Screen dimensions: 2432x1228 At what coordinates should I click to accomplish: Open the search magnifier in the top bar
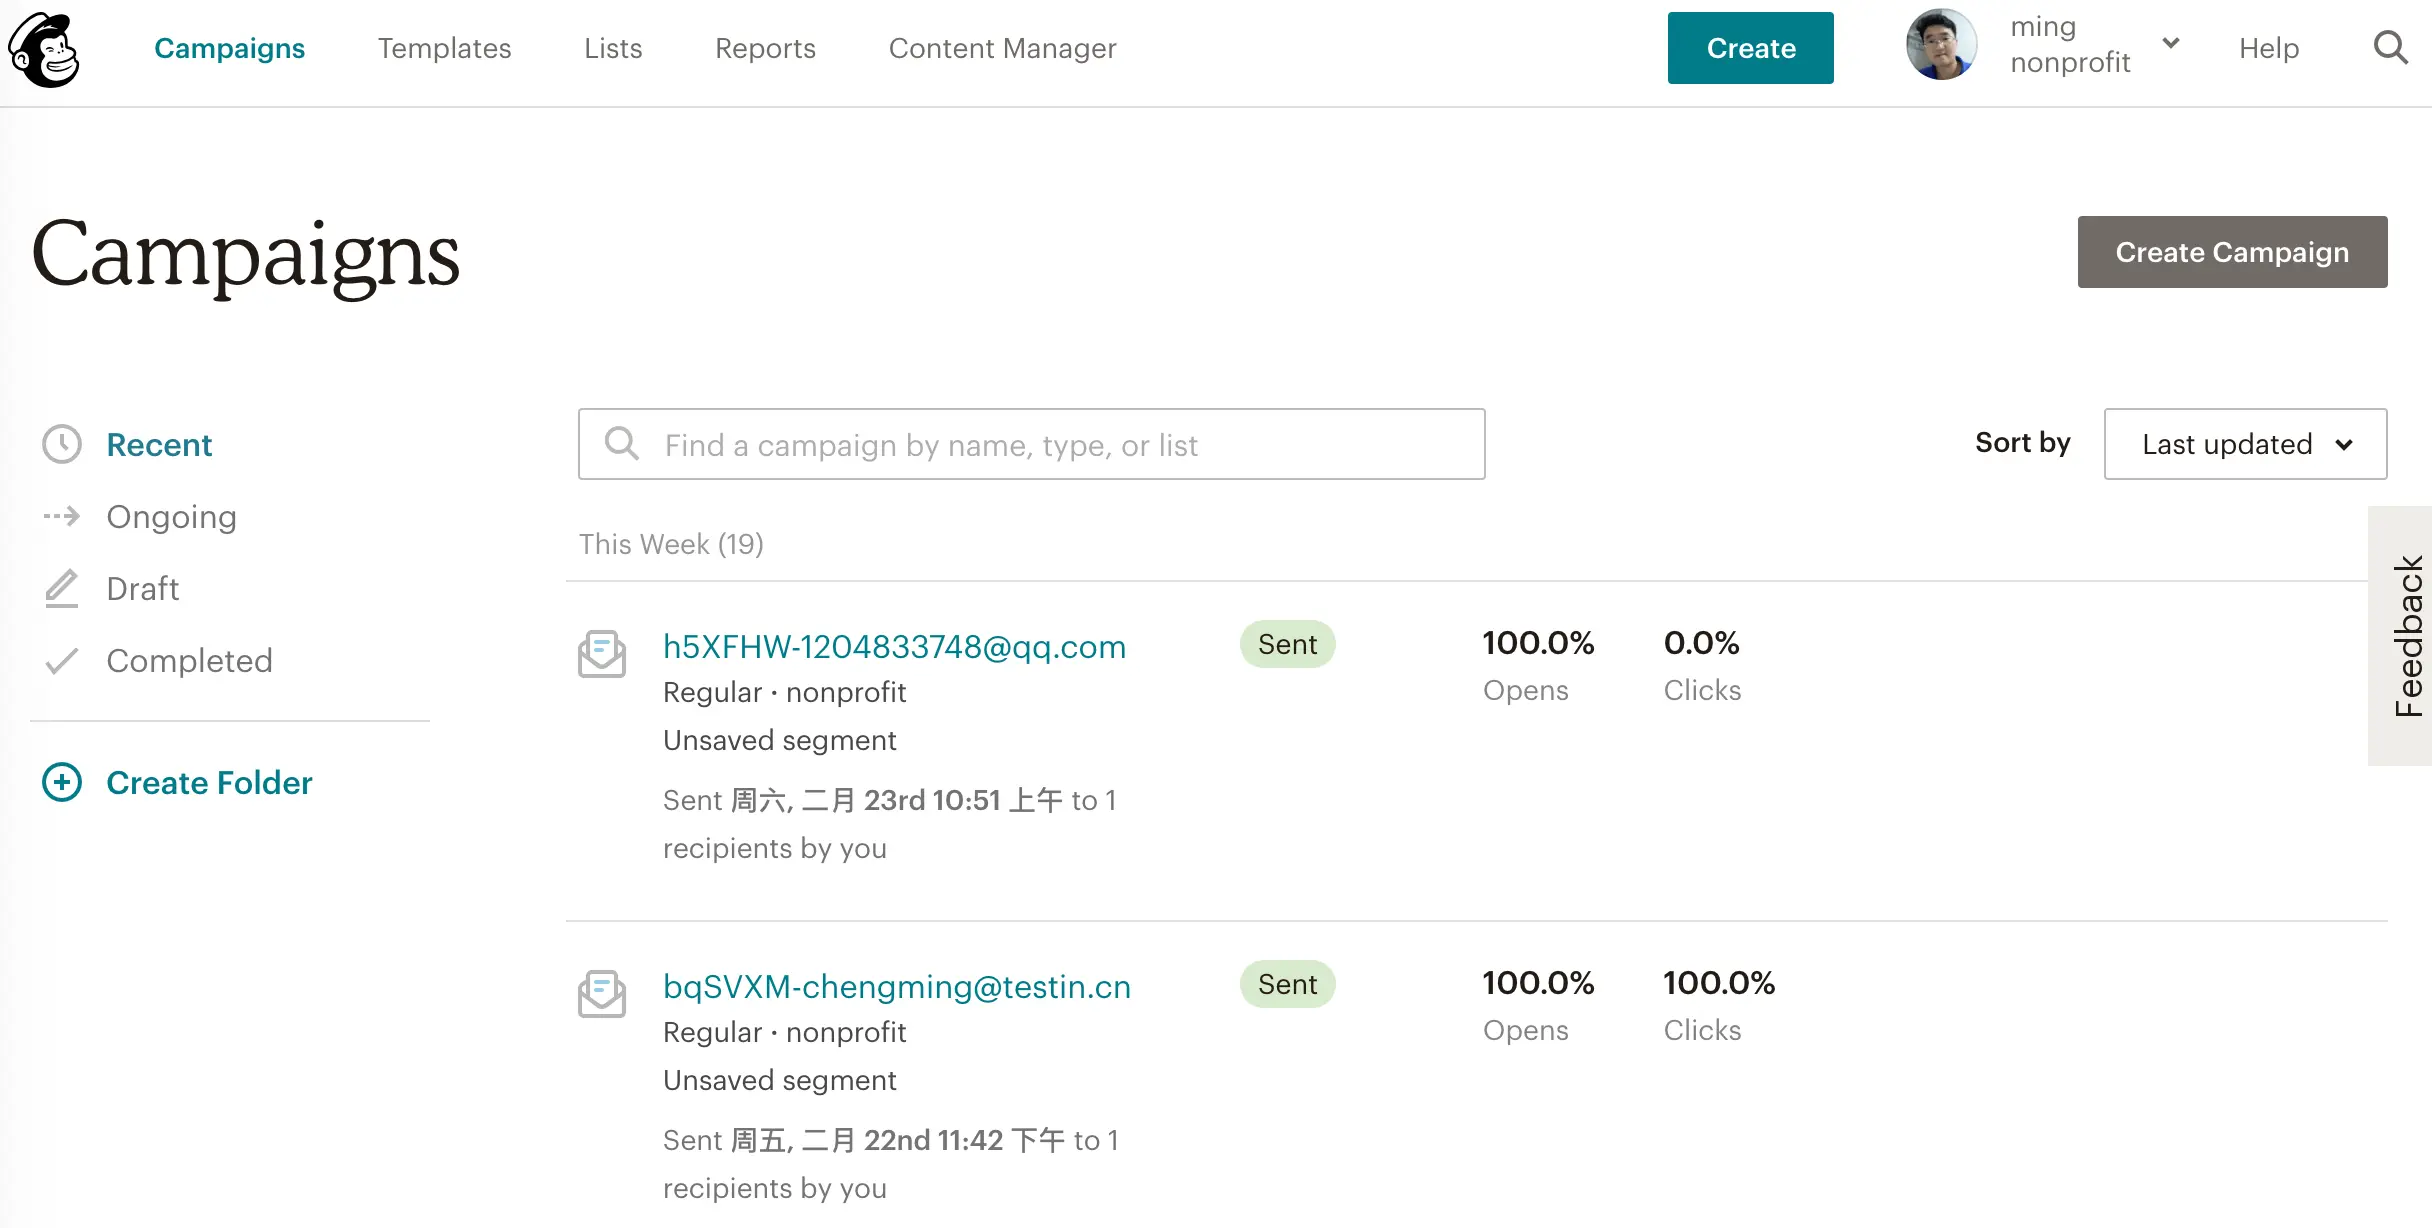click(x=2390, y=48)
